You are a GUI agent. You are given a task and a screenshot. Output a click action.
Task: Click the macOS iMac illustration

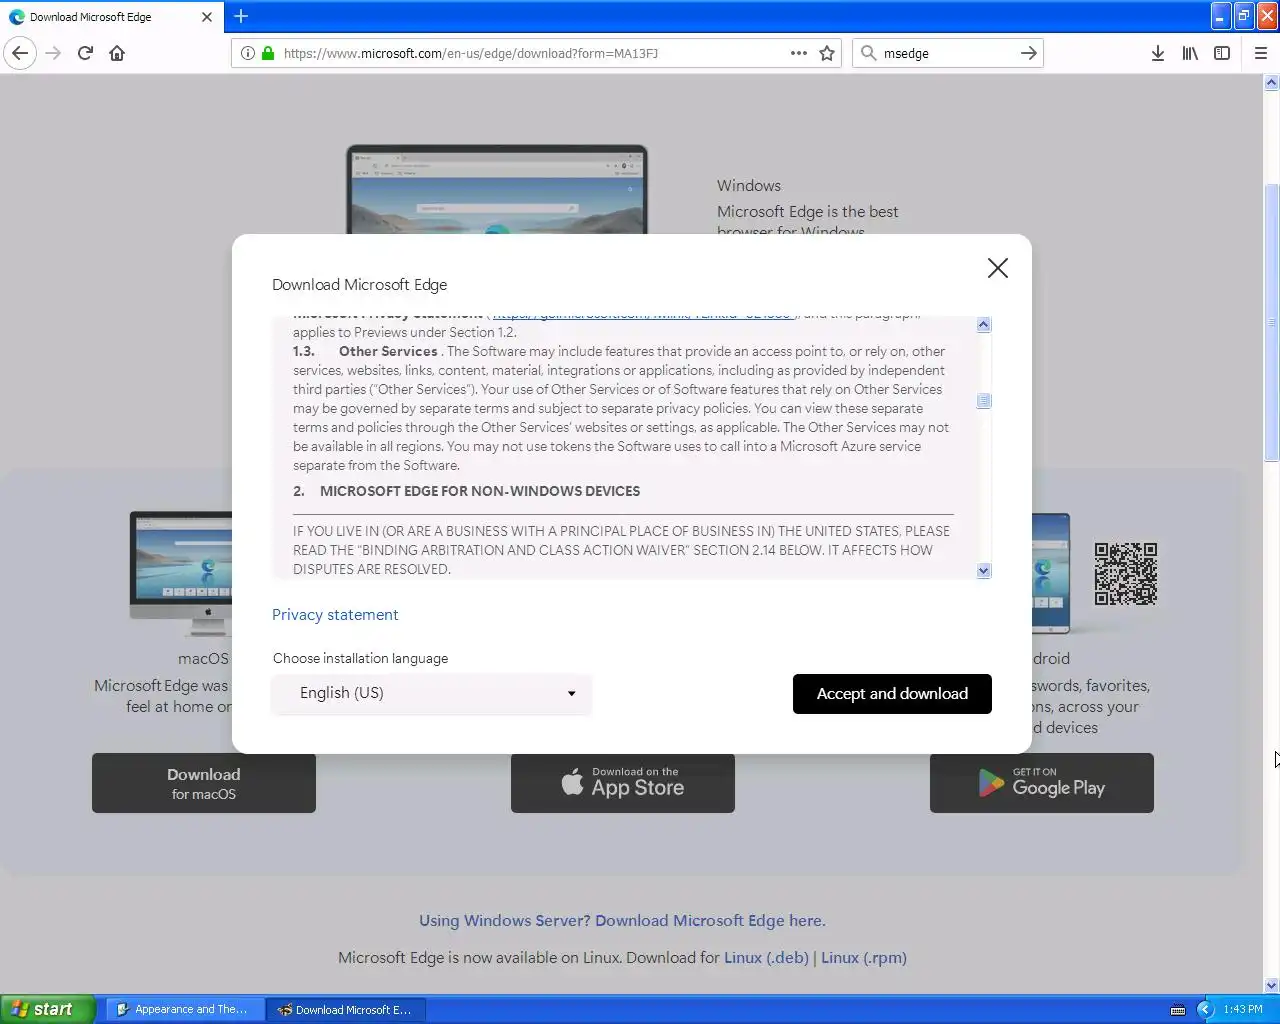[x=181, y=574]
